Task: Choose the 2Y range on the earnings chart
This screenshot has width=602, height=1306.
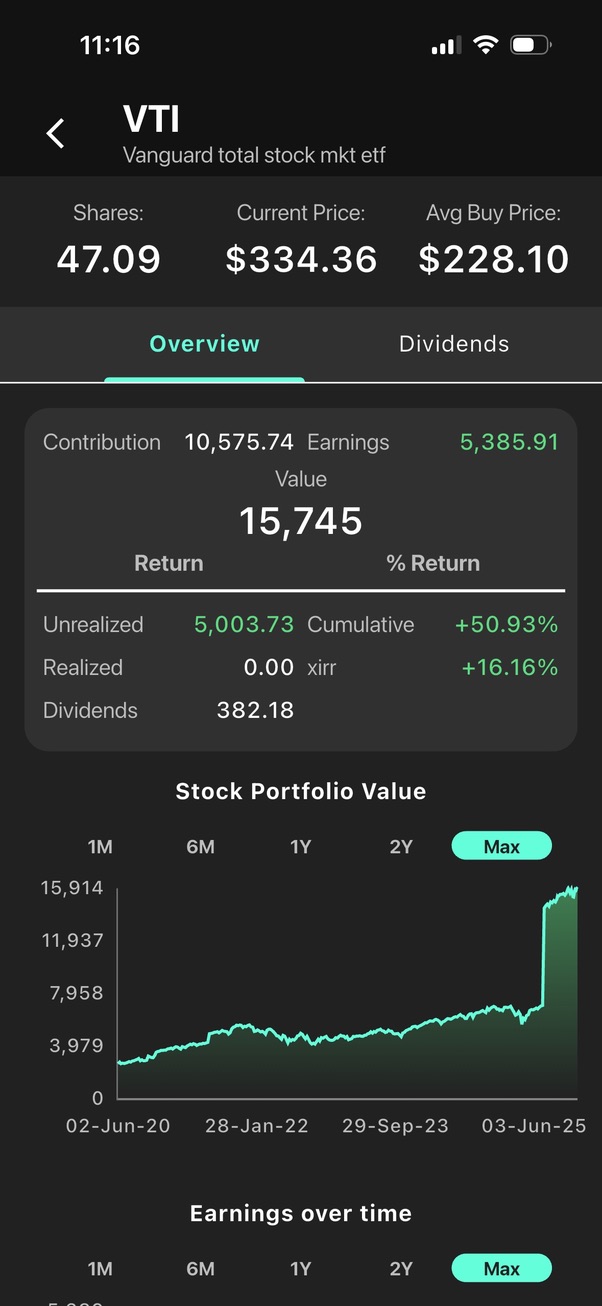Action: coord(400,1268)
